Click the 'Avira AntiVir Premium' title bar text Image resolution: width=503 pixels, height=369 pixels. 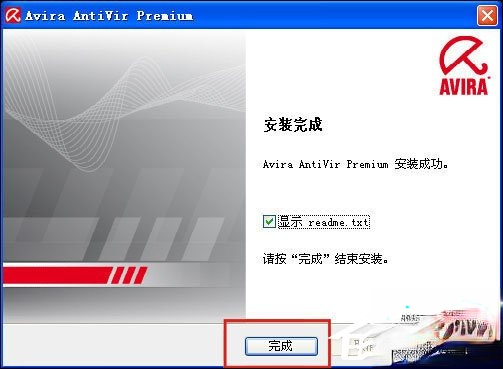[109, 16]
